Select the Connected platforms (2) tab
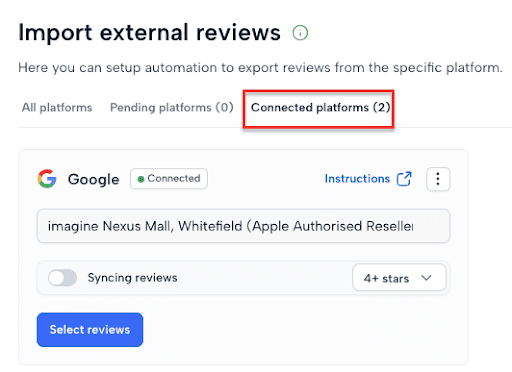512x372 pixels. (320, 108)
